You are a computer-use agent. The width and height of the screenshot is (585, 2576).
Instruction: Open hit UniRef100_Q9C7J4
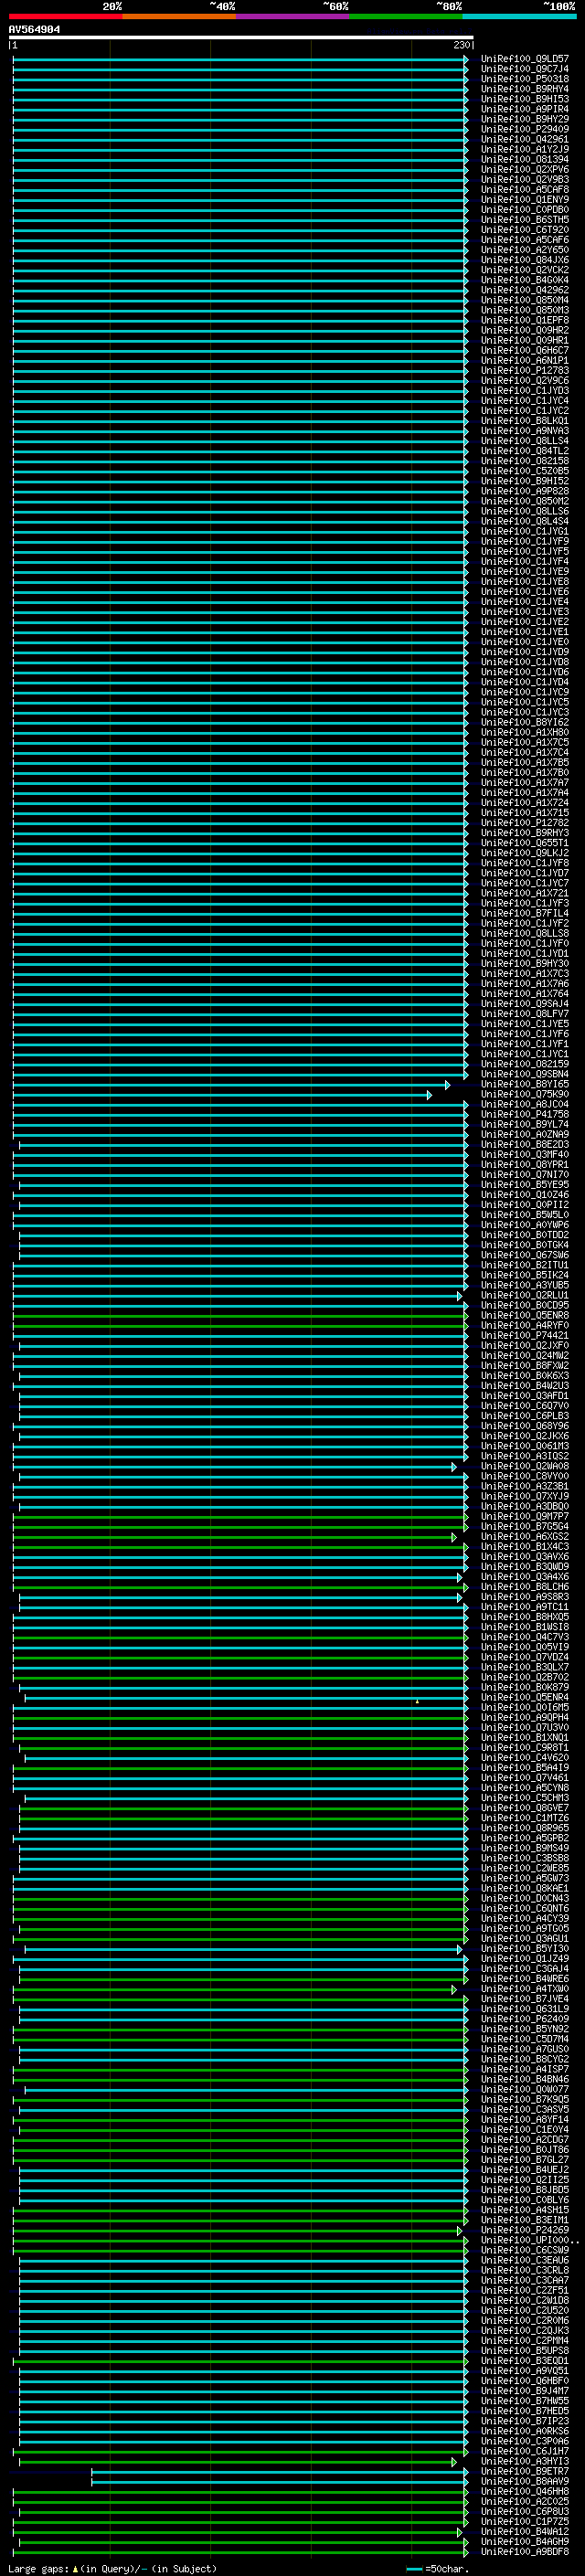(x=525, y=69)
